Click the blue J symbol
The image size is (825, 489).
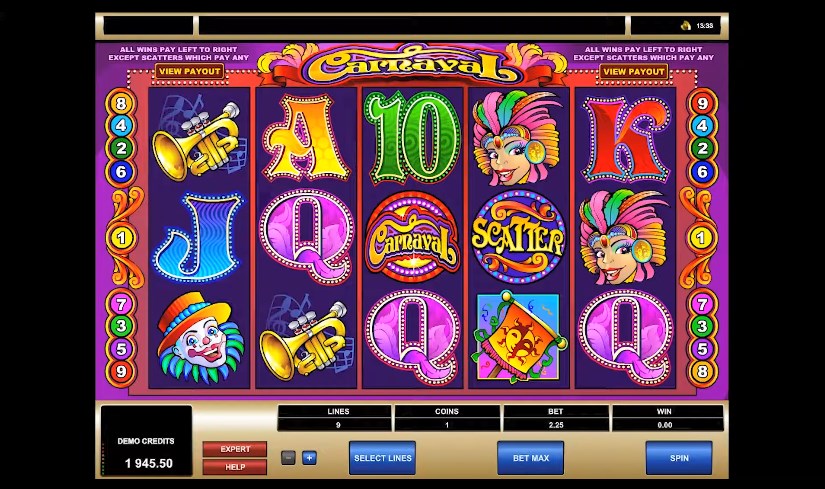point(198,237)
